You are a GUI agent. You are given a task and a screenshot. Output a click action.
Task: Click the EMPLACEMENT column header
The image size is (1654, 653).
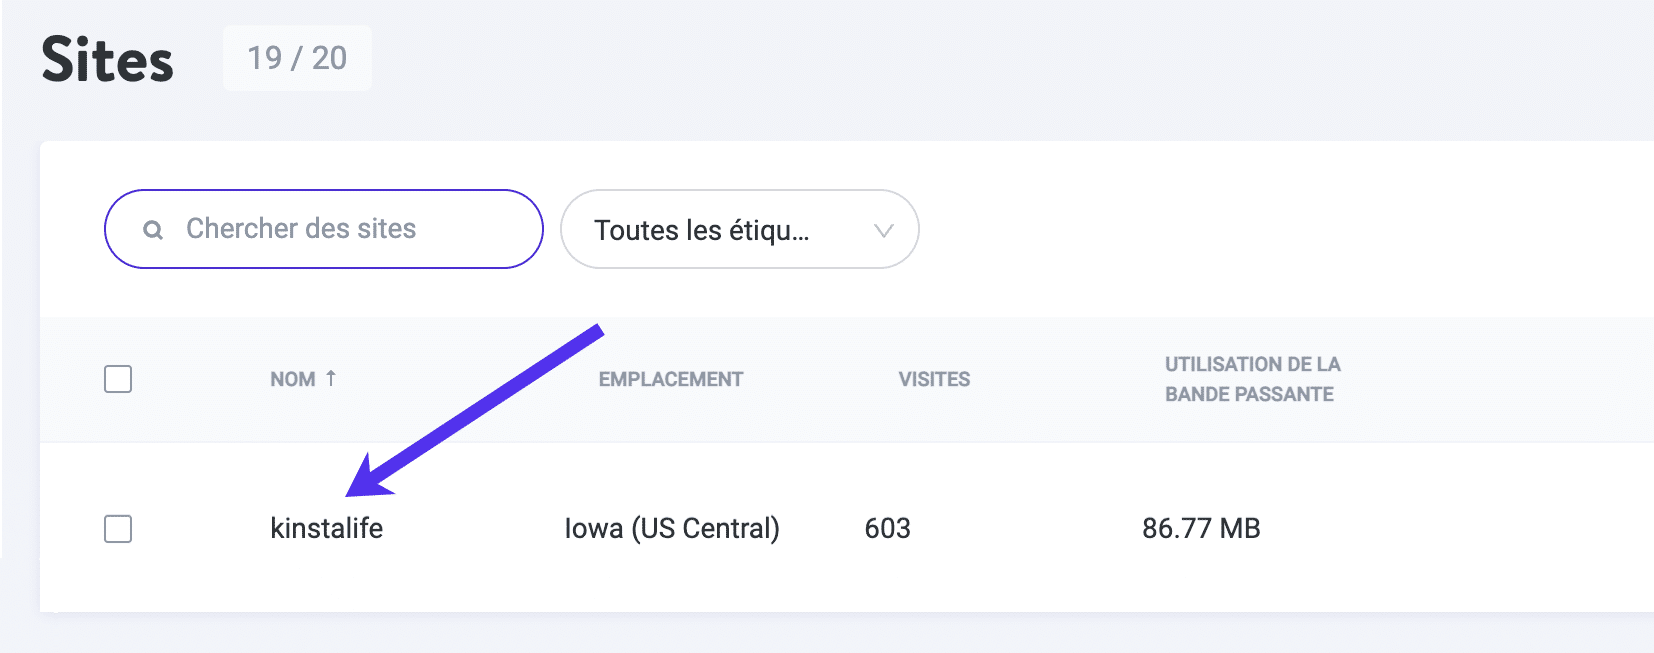click(671, 379)
